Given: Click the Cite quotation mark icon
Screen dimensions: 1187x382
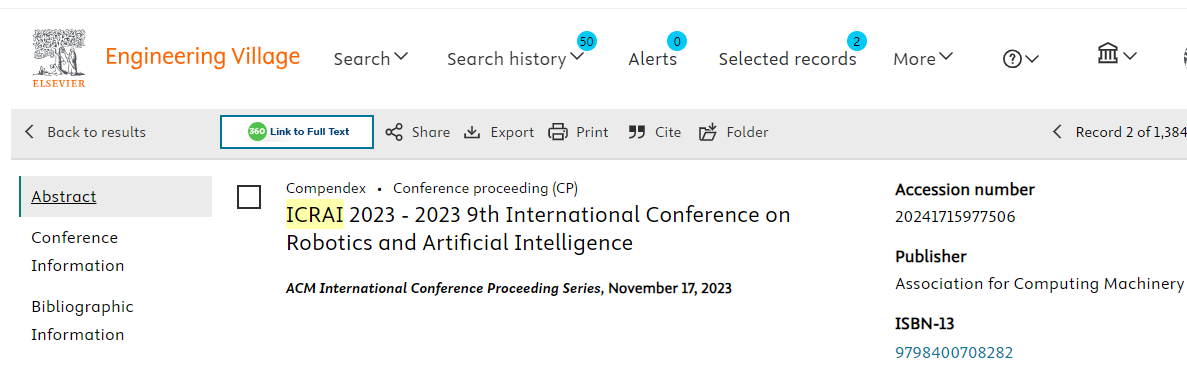Looking at the screenshot, I should tap(637, 132).
